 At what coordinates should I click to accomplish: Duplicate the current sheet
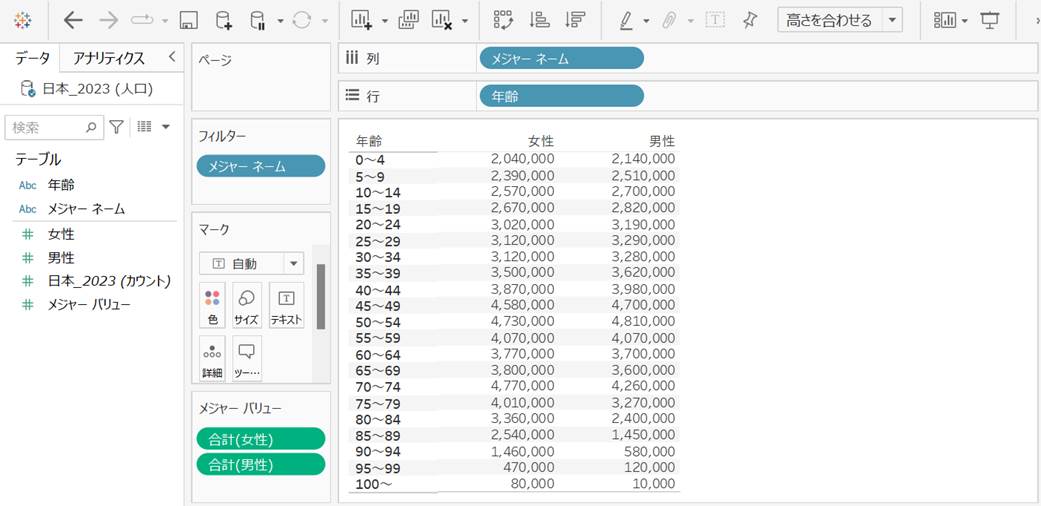408,20
